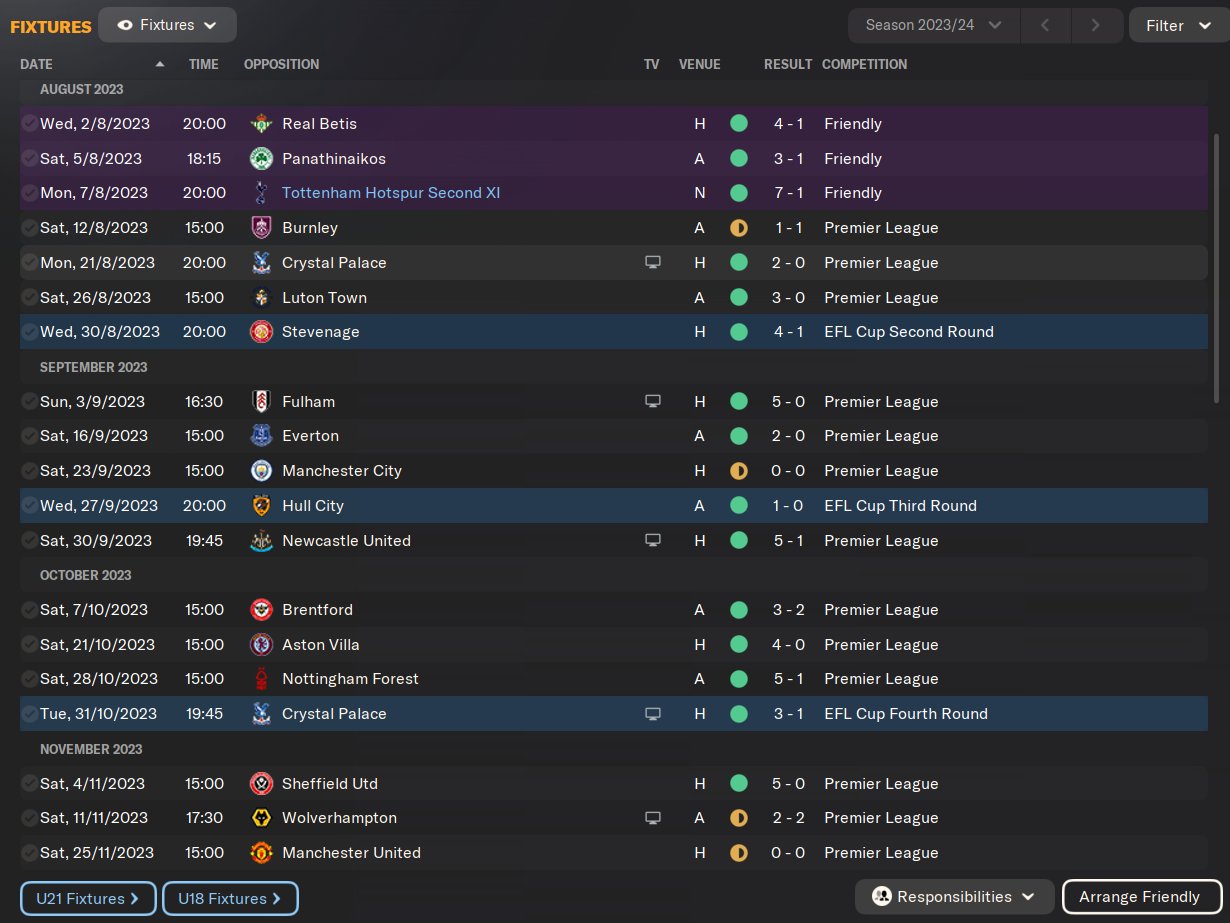Toggle the checkmark on Stevenage fixture row
Screen dimensions: 1230x923
[x=29, y=332]
